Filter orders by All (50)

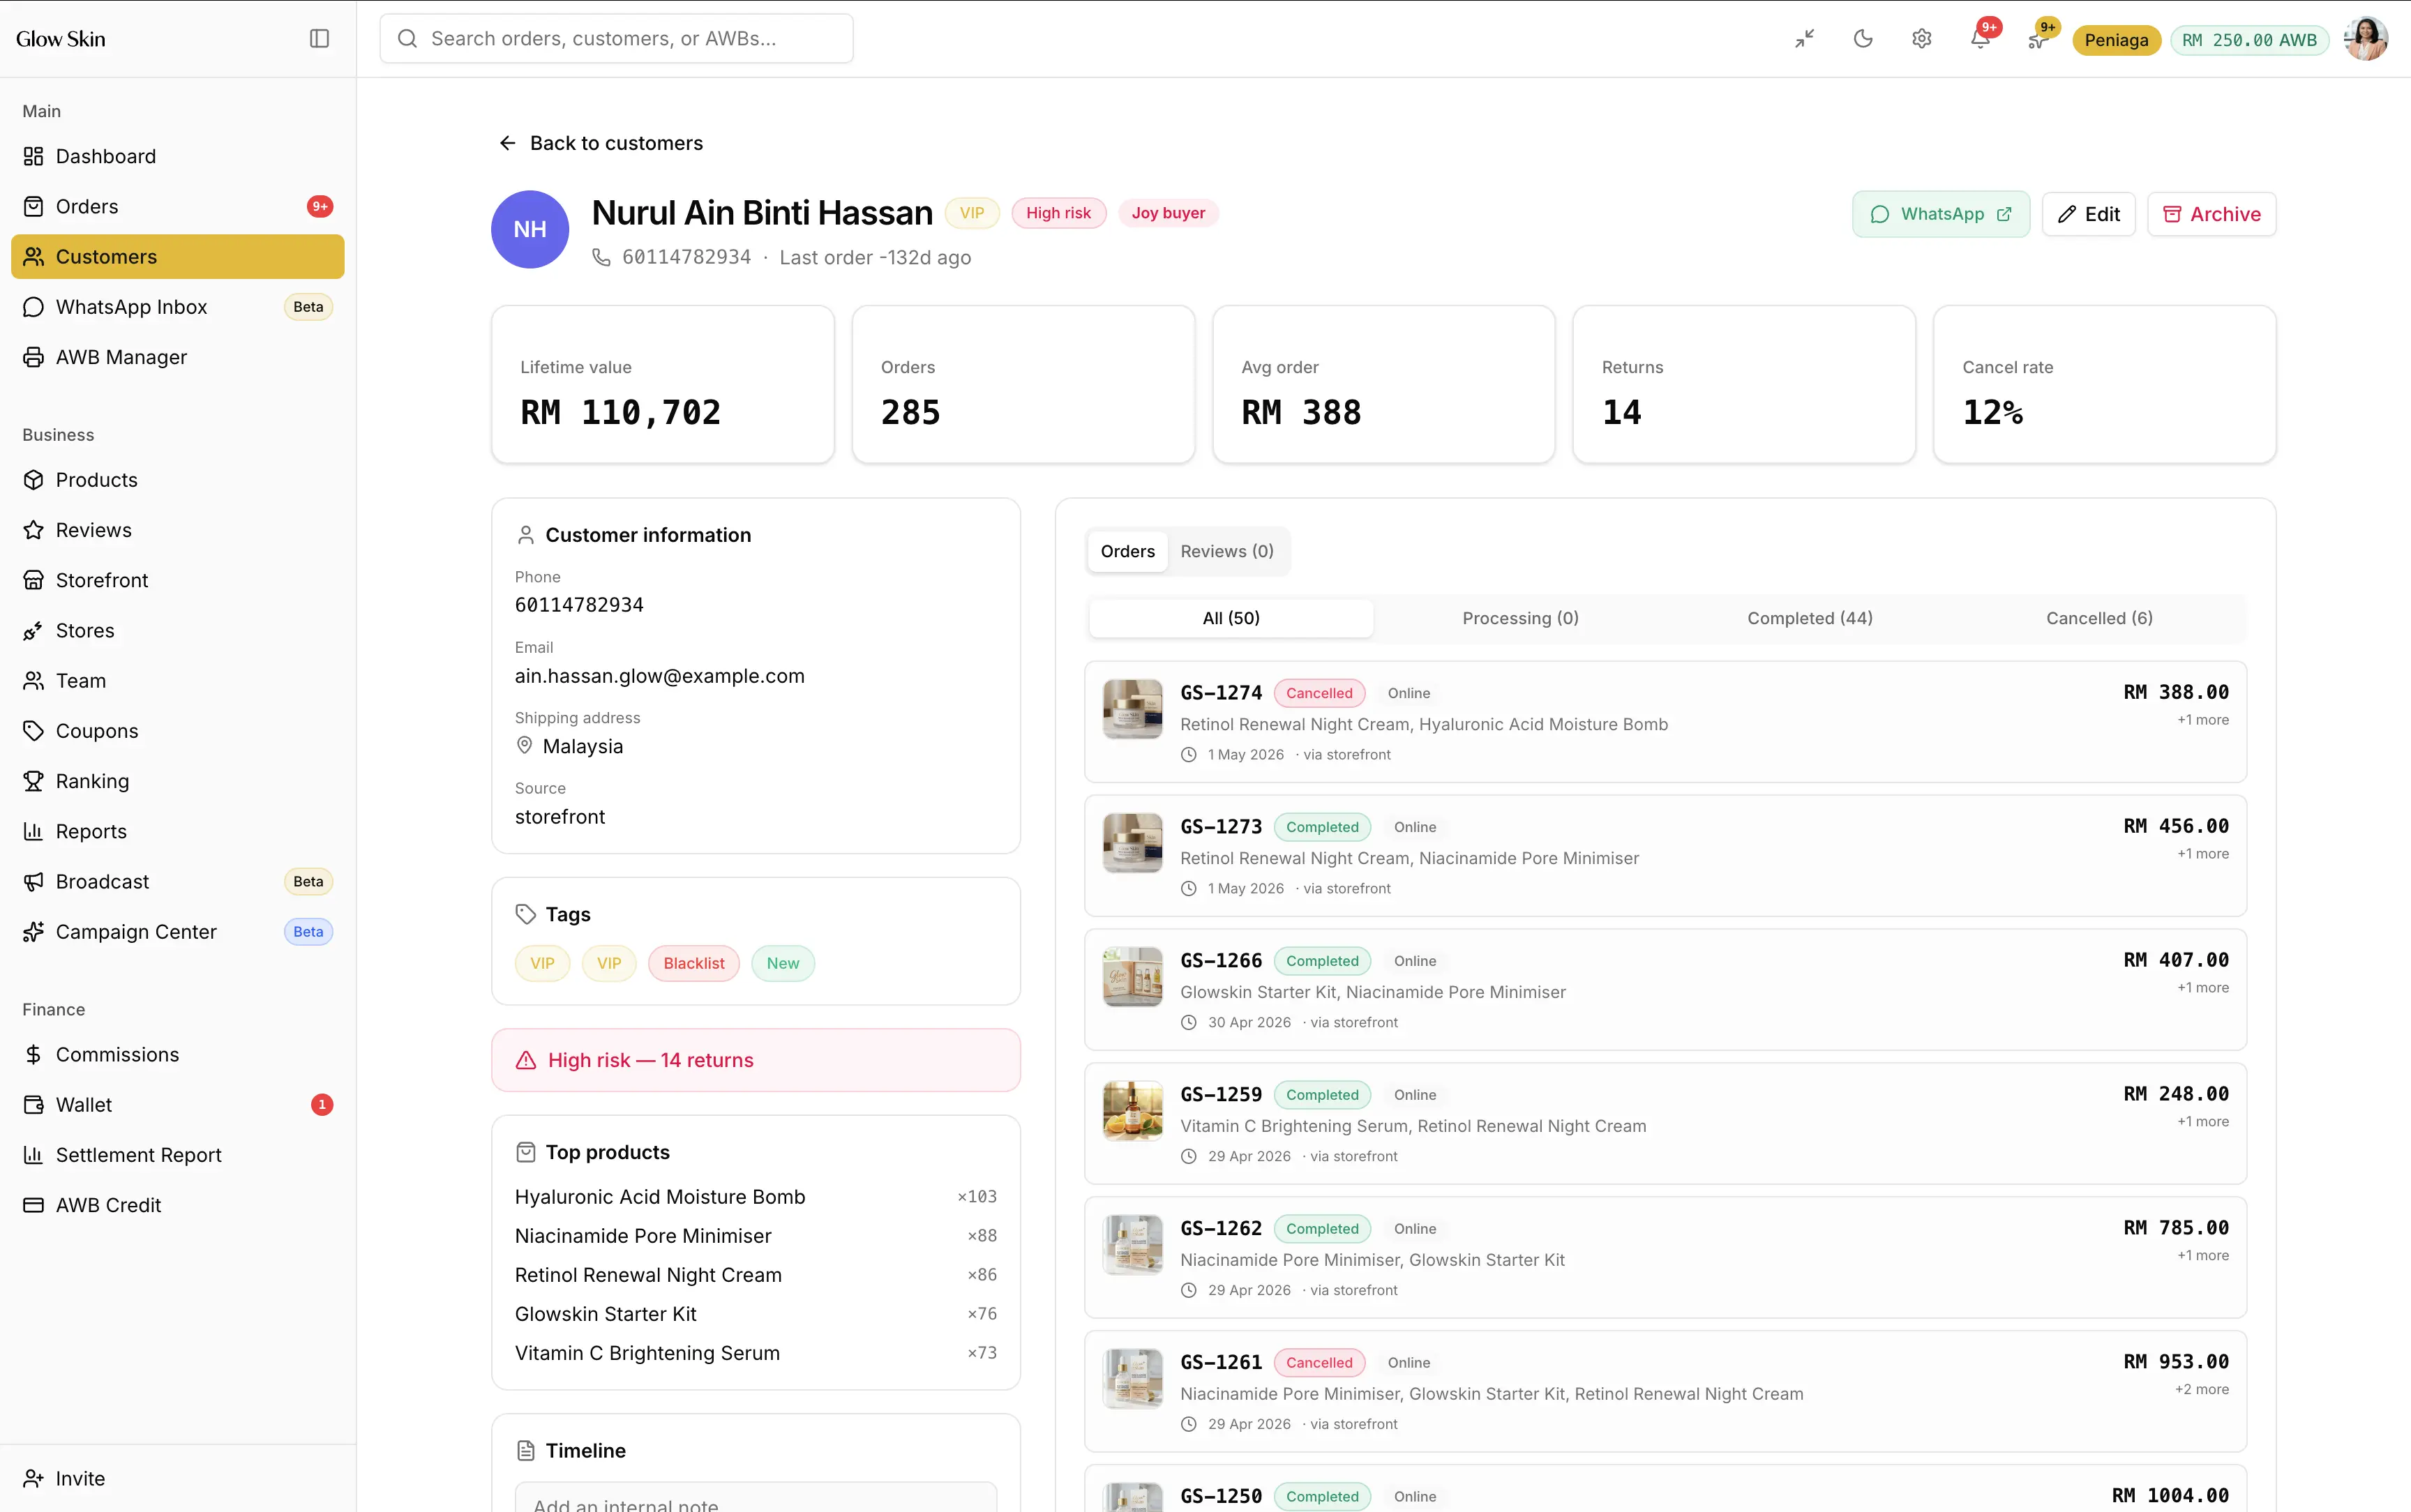click(x=1231, y=618)
